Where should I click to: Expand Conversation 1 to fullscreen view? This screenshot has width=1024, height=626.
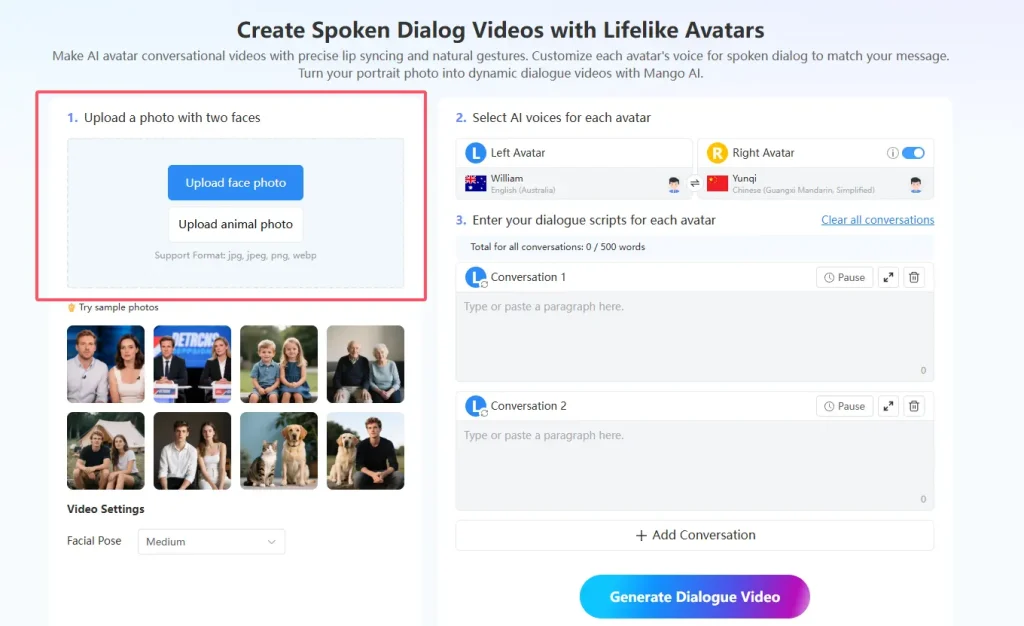(889, 277)
